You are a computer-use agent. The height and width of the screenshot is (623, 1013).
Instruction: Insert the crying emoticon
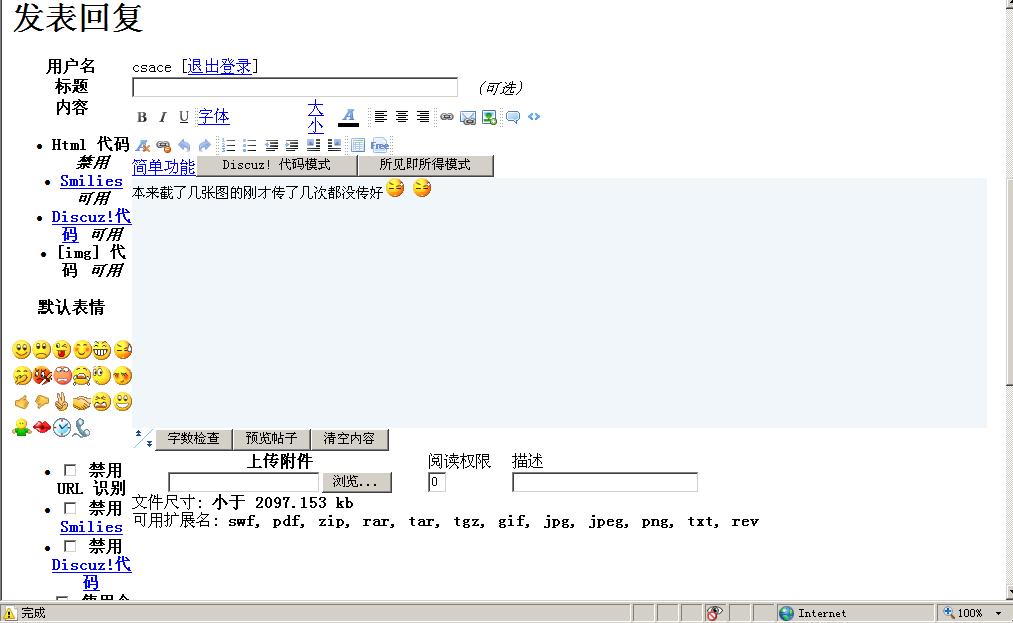[x=81, y=375]
